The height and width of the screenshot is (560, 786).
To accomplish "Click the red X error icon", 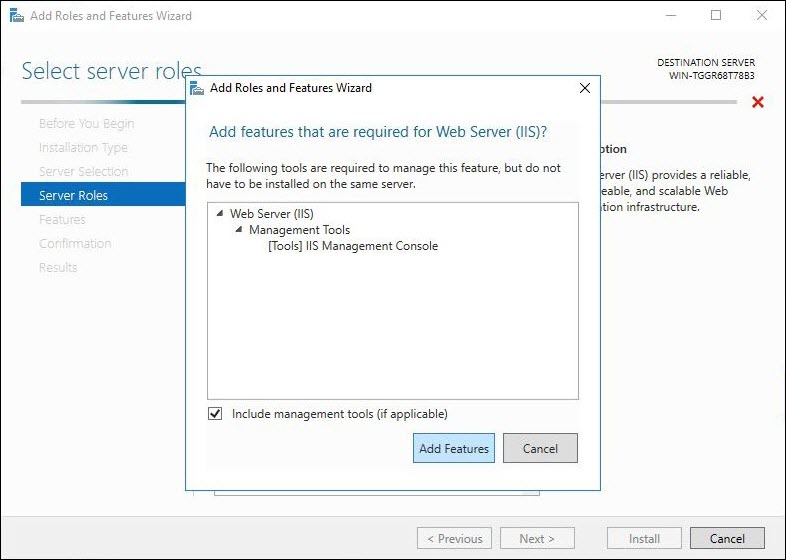I will (x=758, y=102).
